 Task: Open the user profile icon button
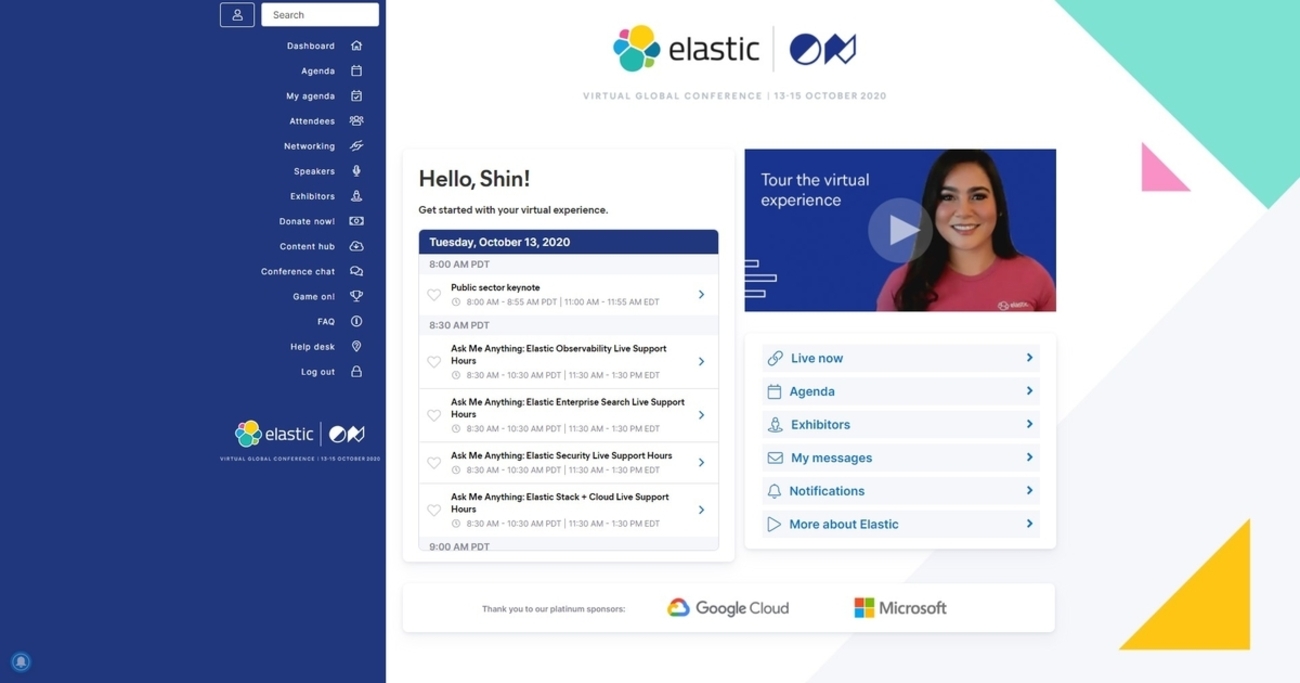click(237, 15)
